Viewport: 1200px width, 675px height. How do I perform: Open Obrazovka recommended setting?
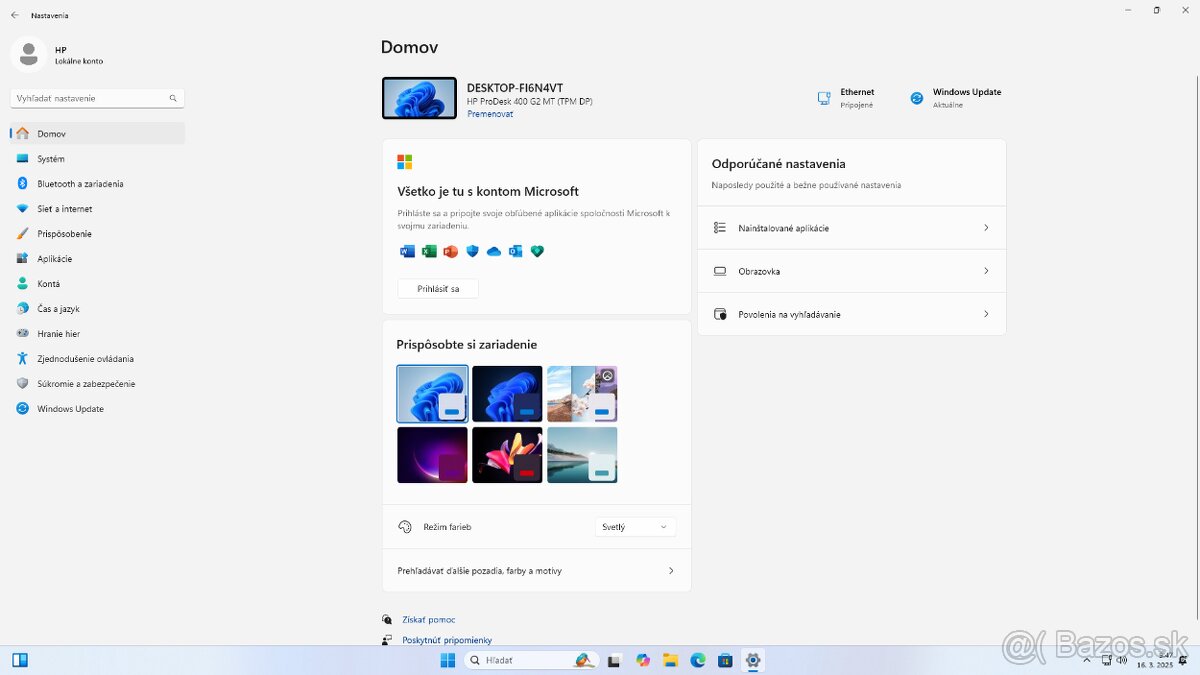pyautogui.click(x=851, y=271)
